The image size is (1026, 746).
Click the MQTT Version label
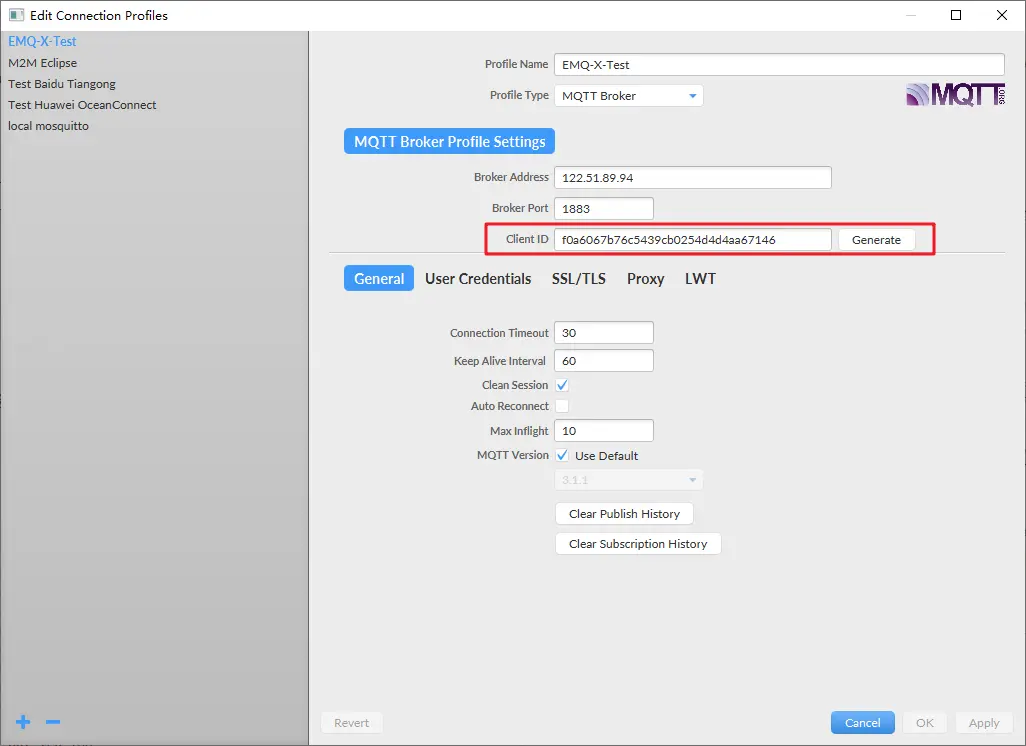pos(512,455)
